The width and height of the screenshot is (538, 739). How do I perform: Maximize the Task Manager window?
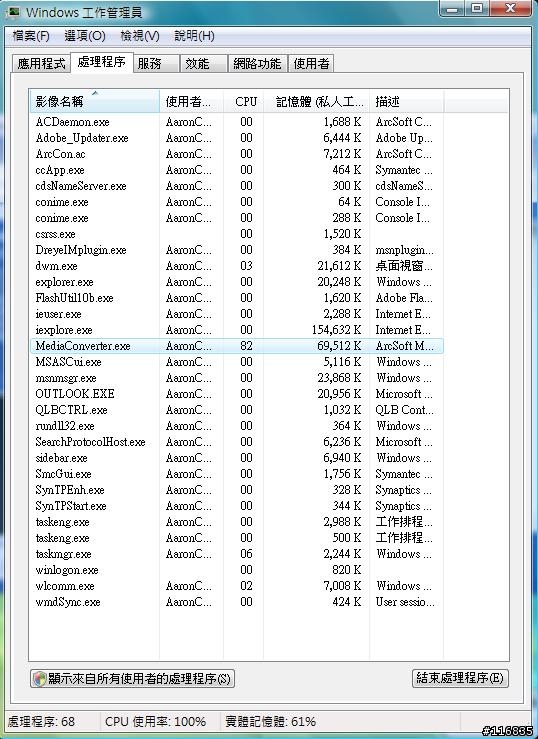click(477, 8)
